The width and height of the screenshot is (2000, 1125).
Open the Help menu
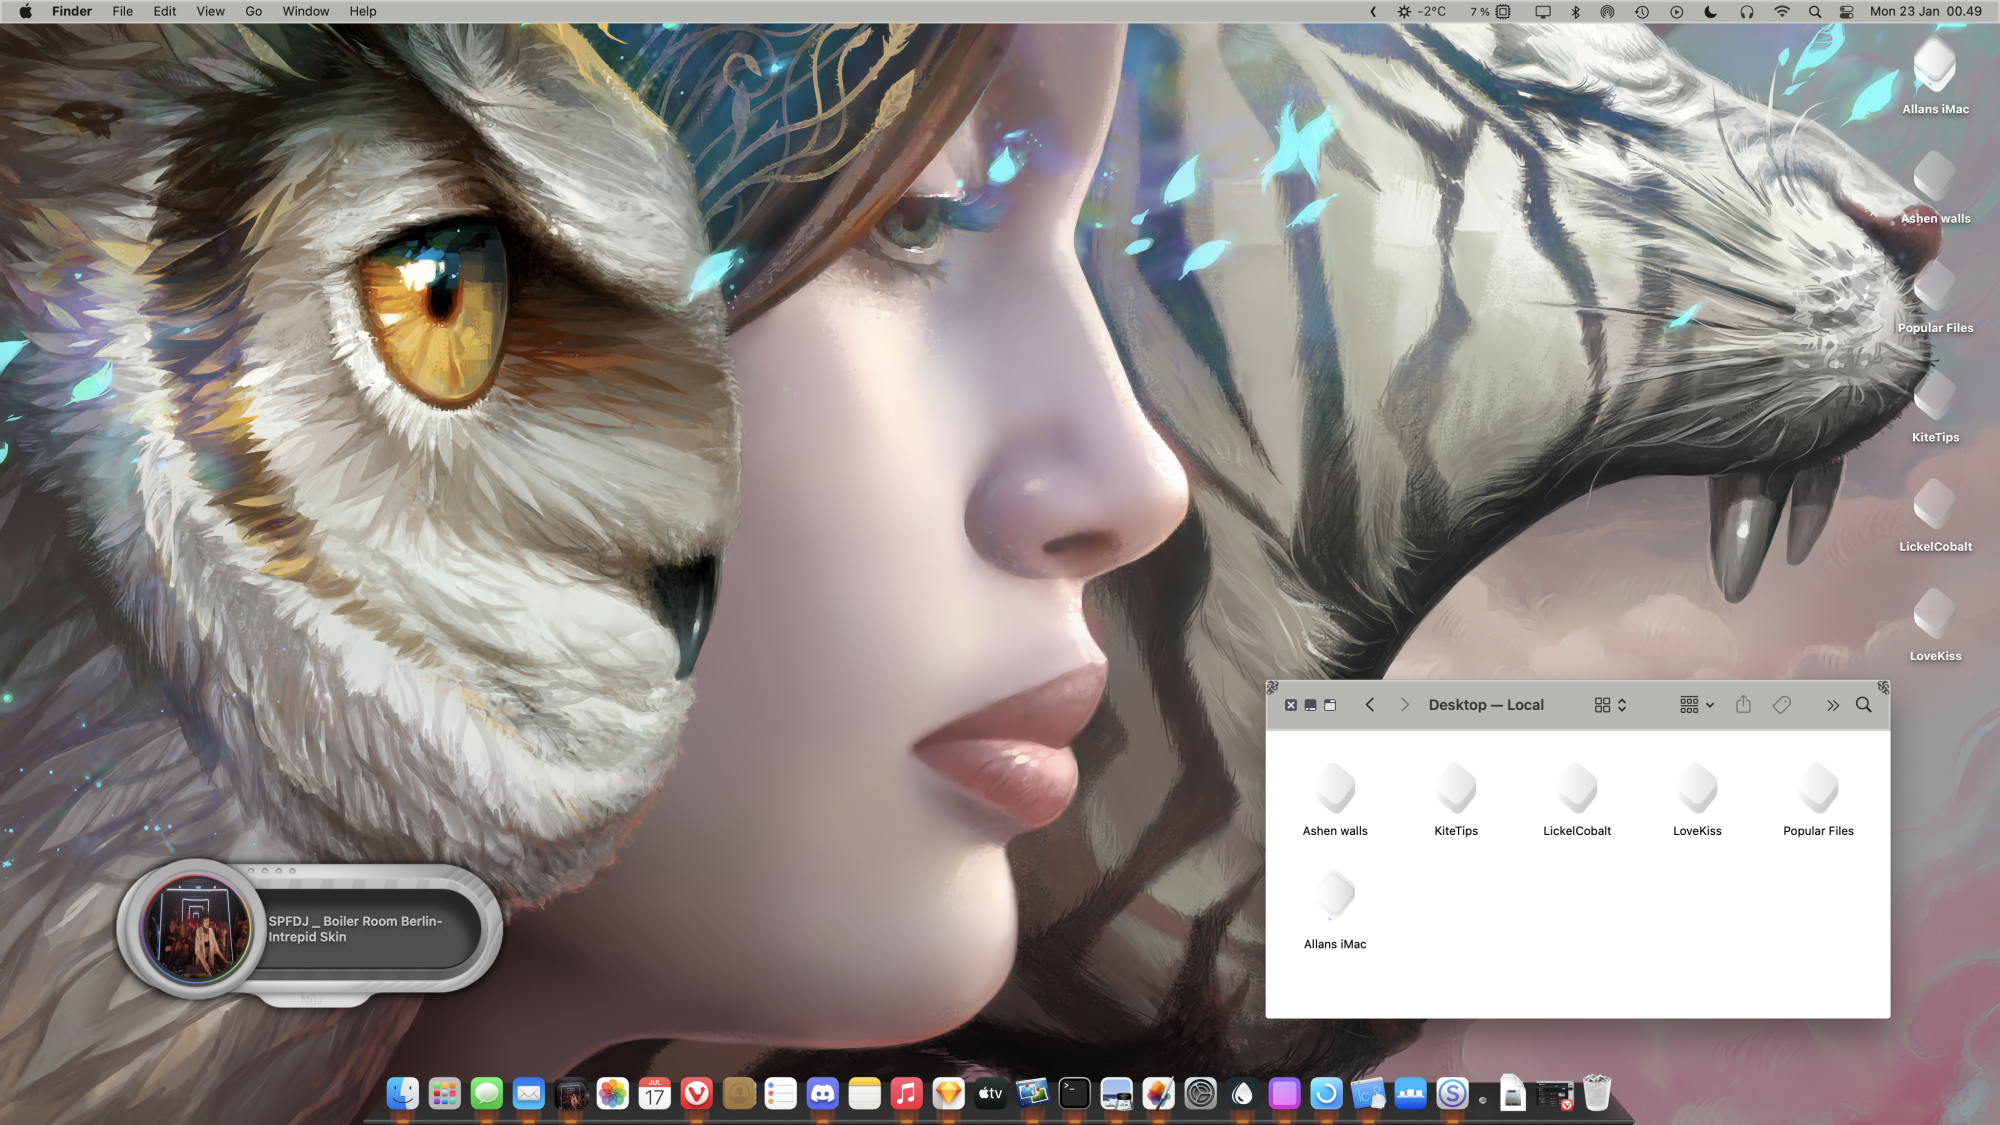tap(363, 11)
